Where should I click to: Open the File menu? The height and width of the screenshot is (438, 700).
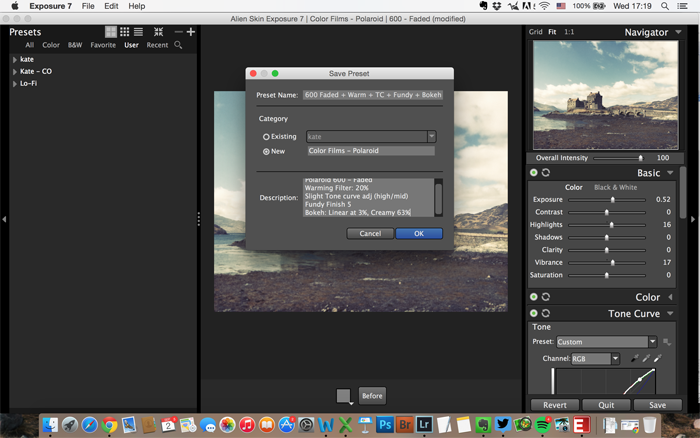(x=88, y=6)
